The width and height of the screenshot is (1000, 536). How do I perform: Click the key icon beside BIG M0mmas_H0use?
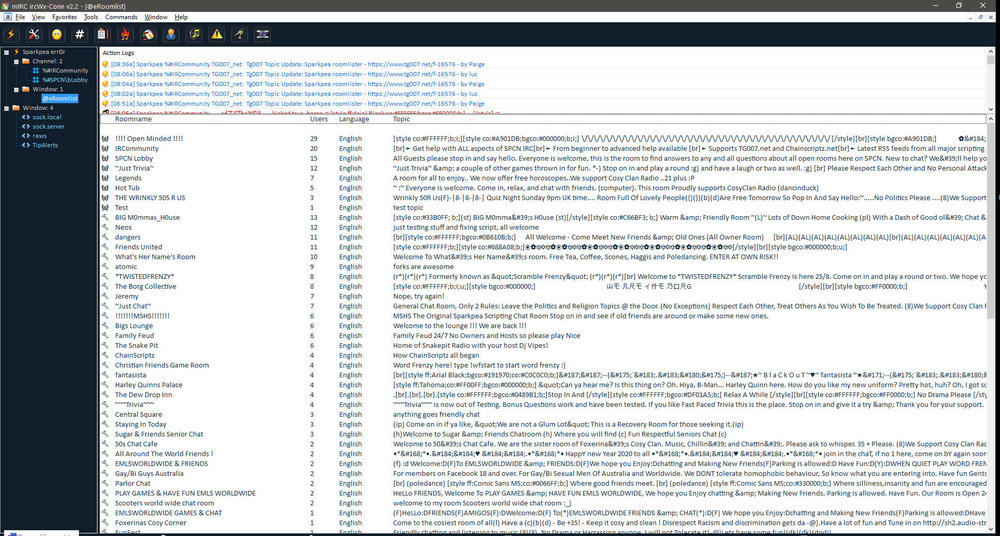[x=105, y=218]
